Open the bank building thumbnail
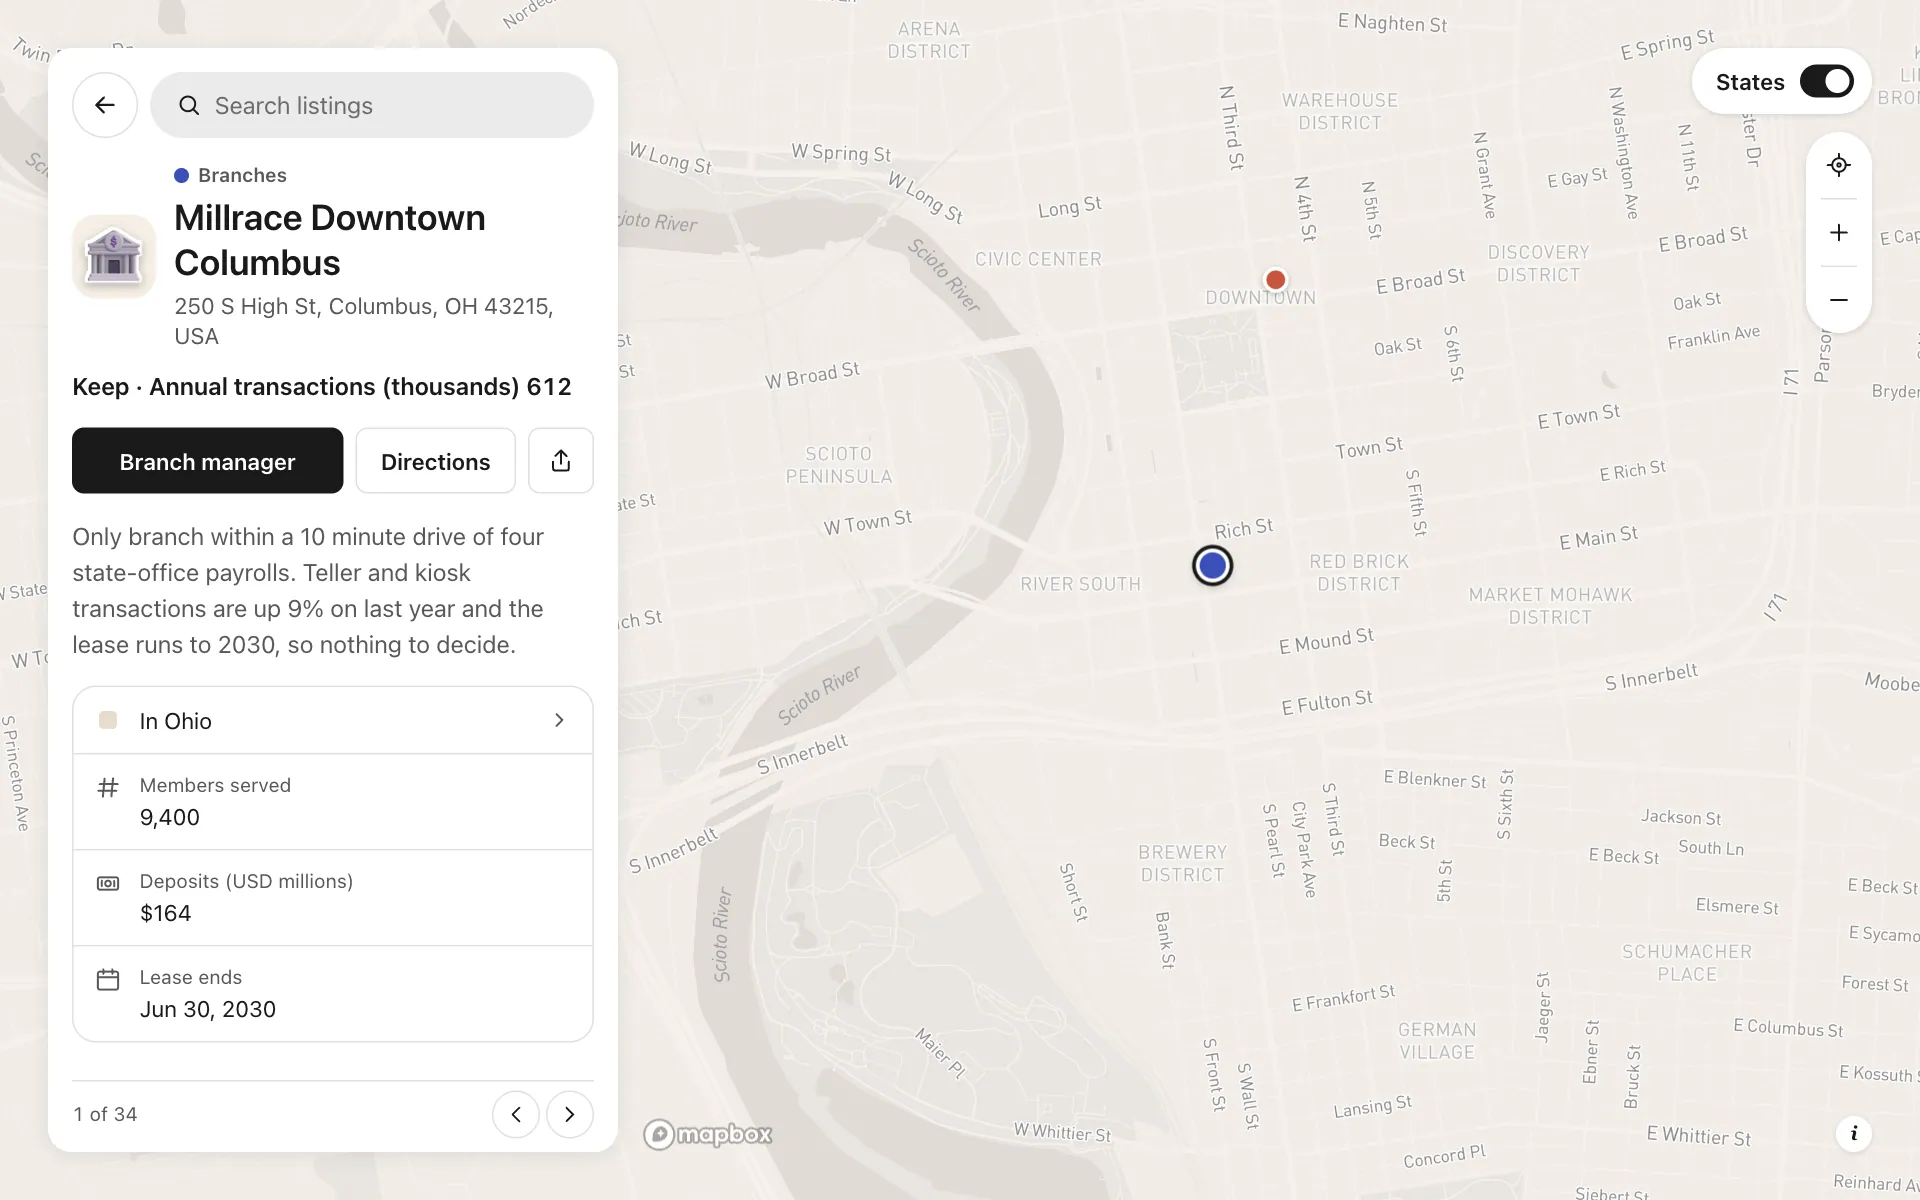1920x1200 pixels. (114, 256)
